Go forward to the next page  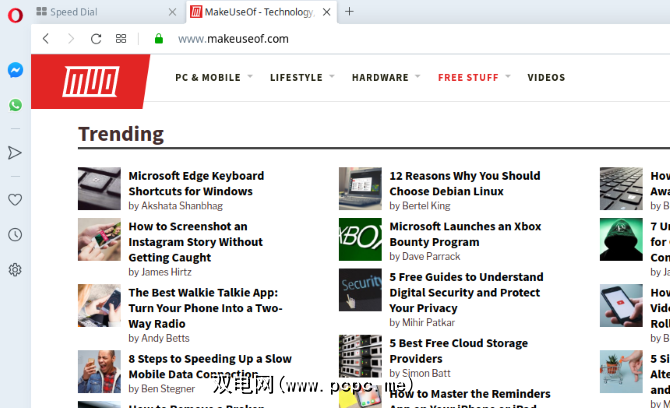coord(71,39)
